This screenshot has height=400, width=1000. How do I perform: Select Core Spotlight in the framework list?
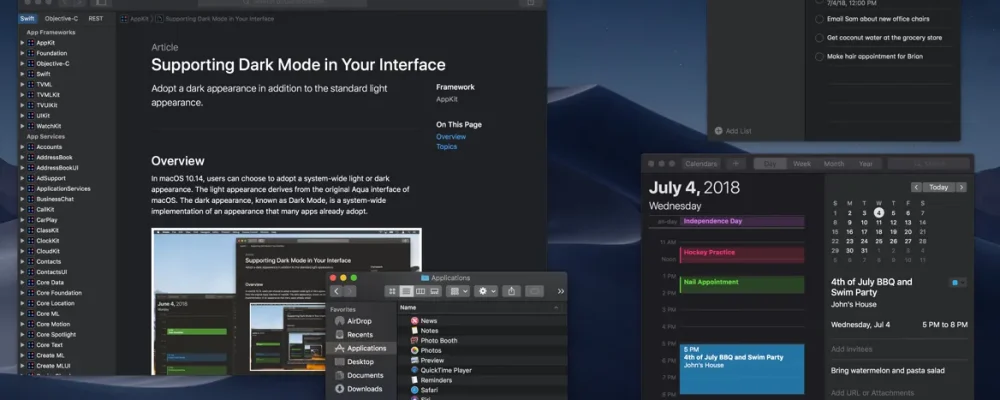(x=56, y=334)
